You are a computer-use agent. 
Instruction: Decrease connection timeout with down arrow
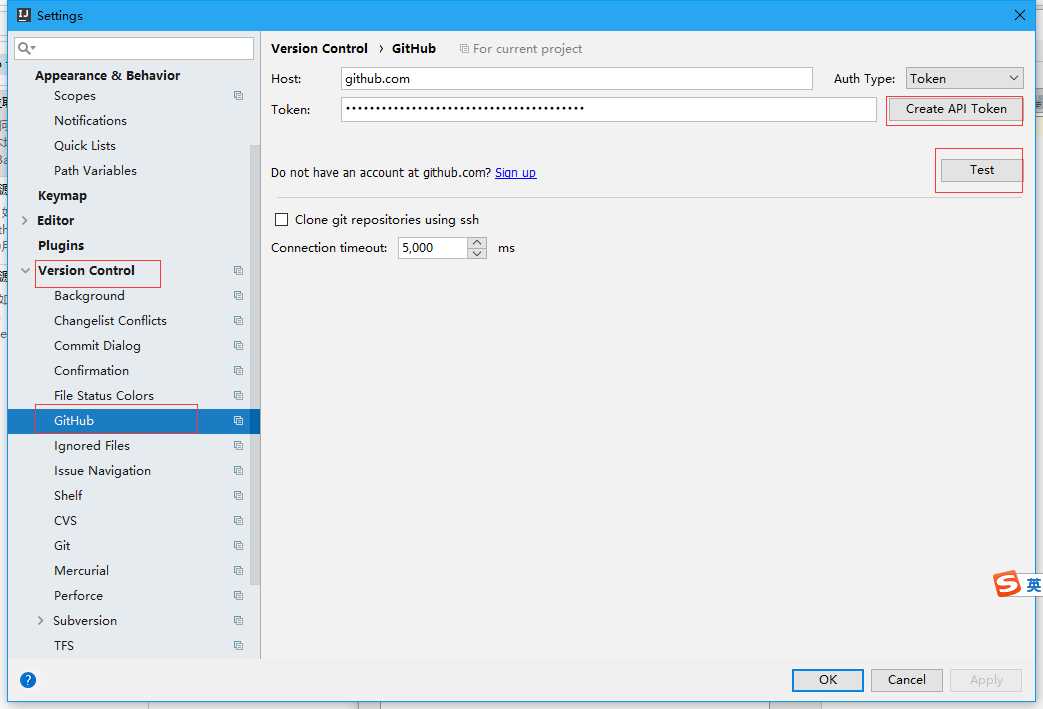477,253
